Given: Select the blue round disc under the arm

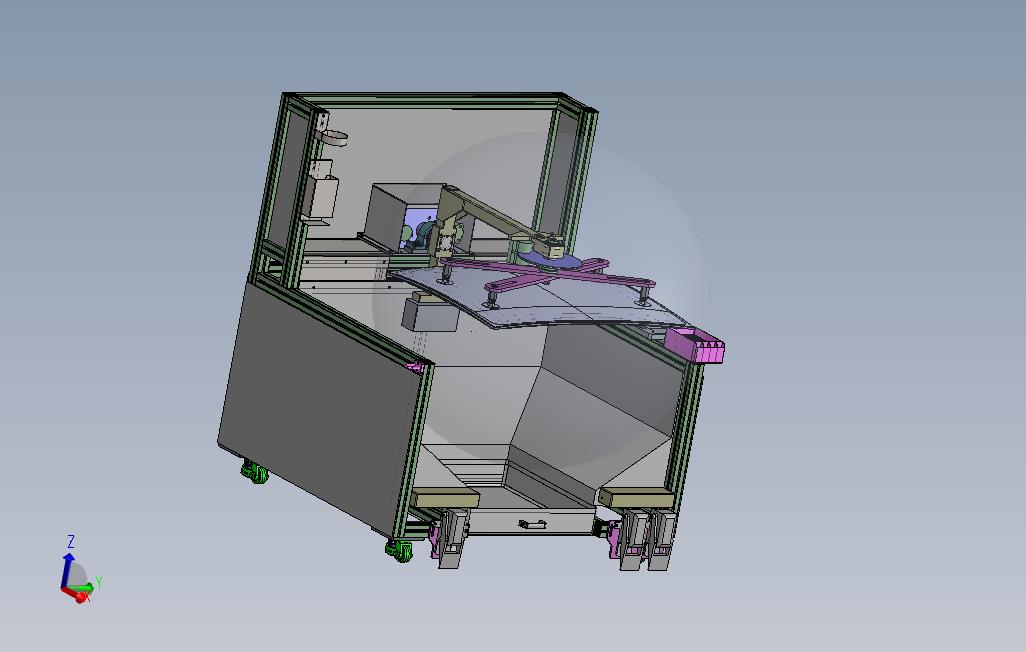Looking at the screenshot, I should pyautogui.click(x=550, y=262).
